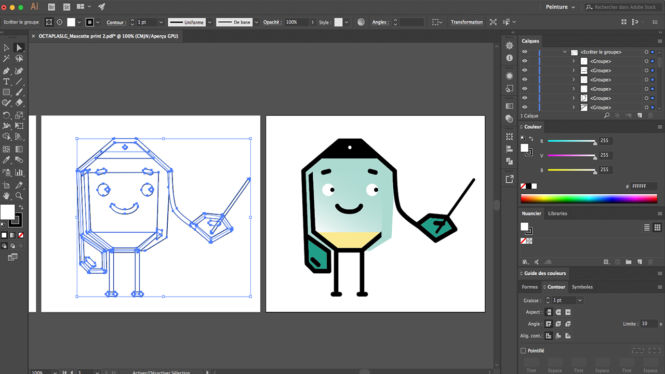Click the Transformation button in control bar

467,22
